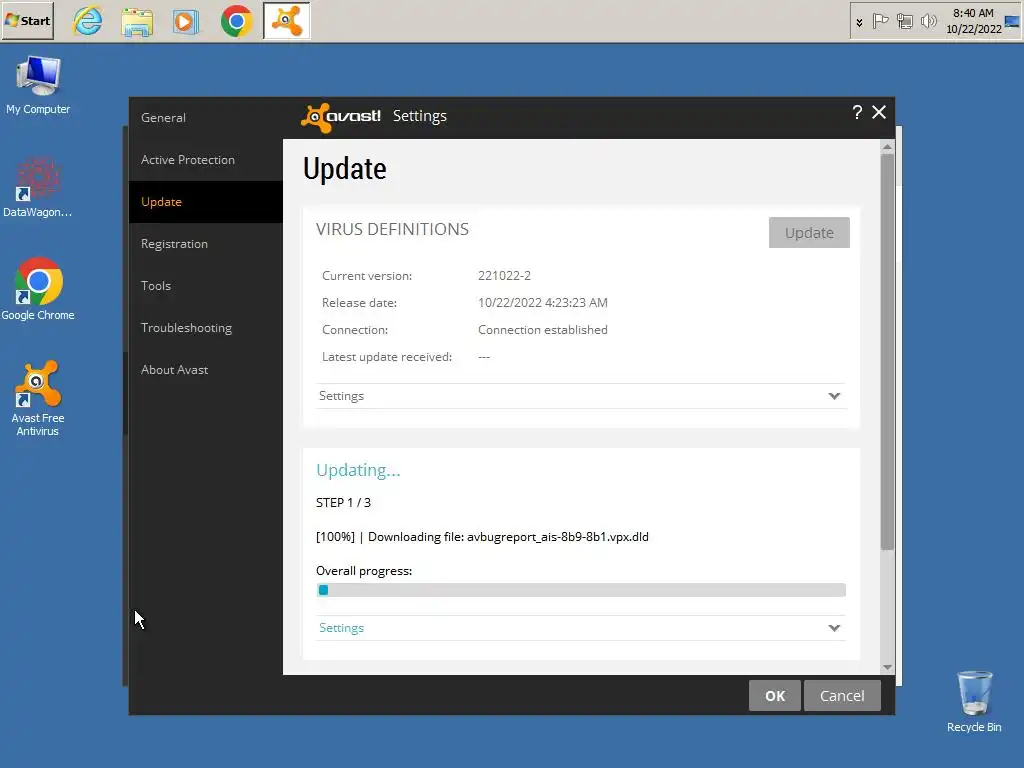This screenshot has height=768, width=1024.
Task: Open Windows Explorer folder icon in taskbar
Action: pos(137,21)
